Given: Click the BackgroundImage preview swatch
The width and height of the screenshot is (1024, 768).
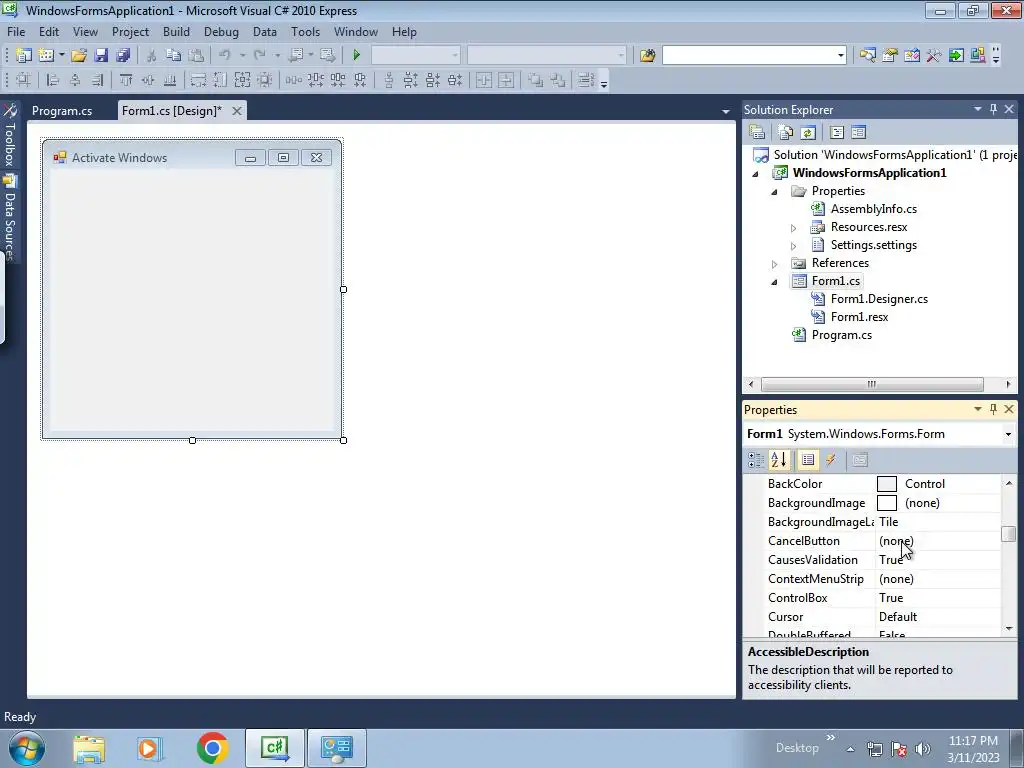Looking at the screenshot, I should (x=886, y=503).
